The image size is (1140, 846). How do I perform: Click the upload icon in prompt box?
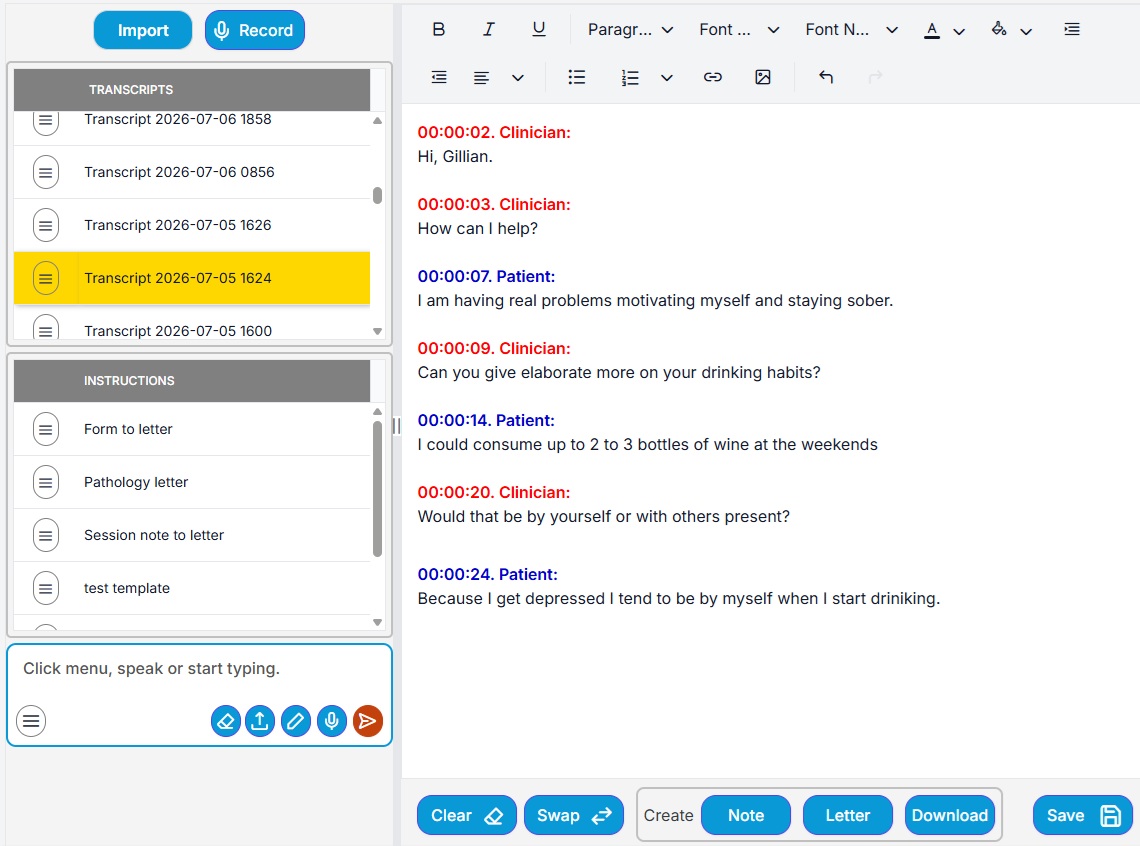point(260,721)
